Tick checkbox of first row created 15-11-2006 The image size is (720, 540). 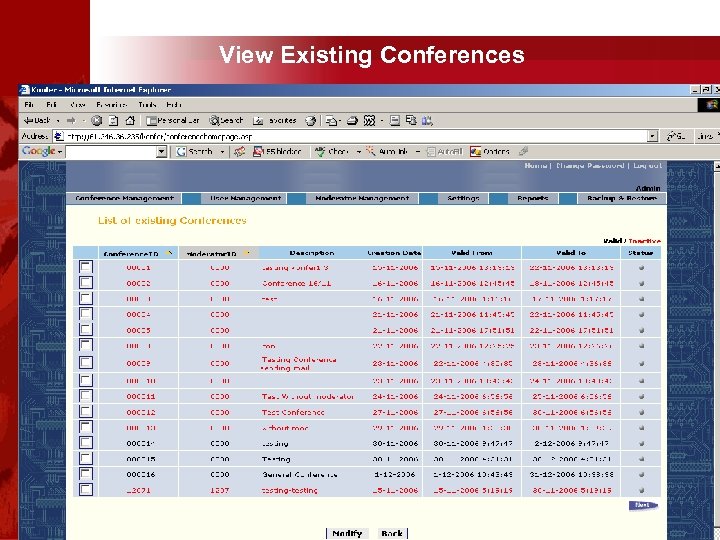(x=86, y=267)
